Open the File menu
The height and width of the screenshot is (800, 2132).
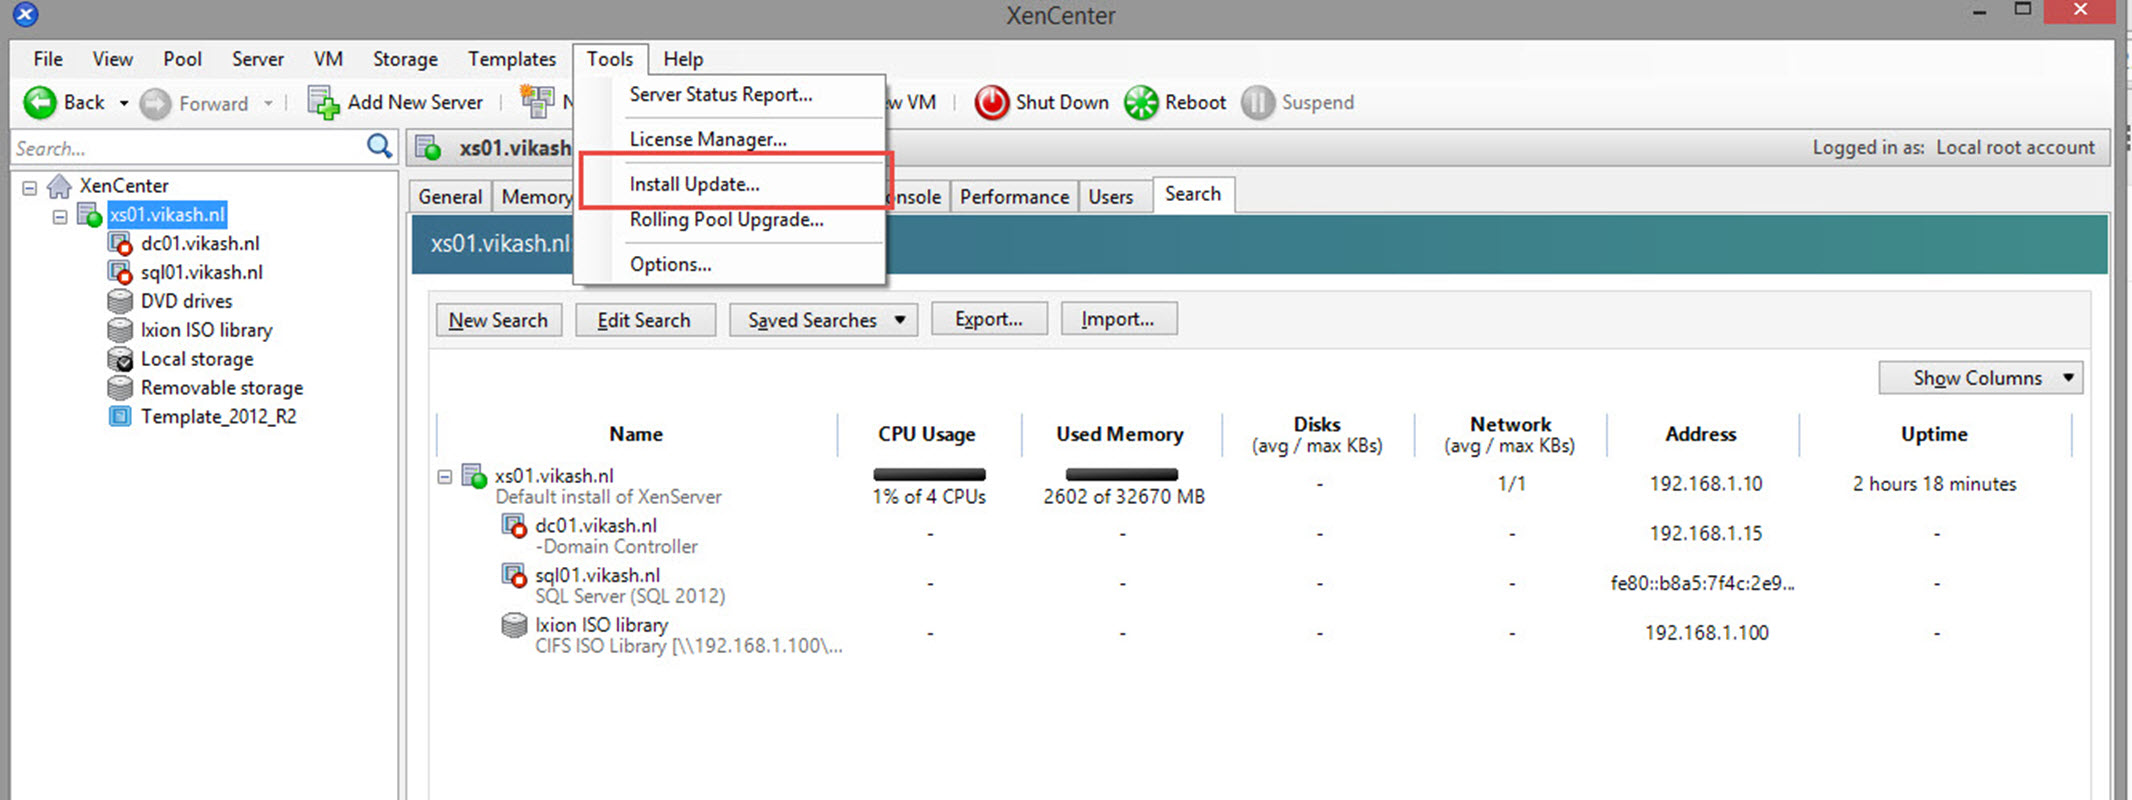[48, 59]
